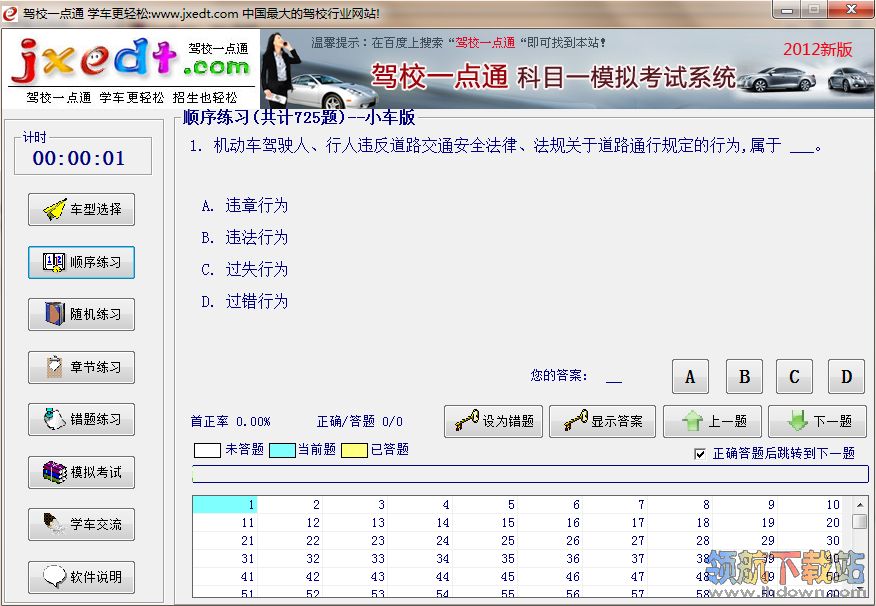
Task: Toggle 正确答题后跳转到下一题 checkbox
Action: click(x=699, y=454)
